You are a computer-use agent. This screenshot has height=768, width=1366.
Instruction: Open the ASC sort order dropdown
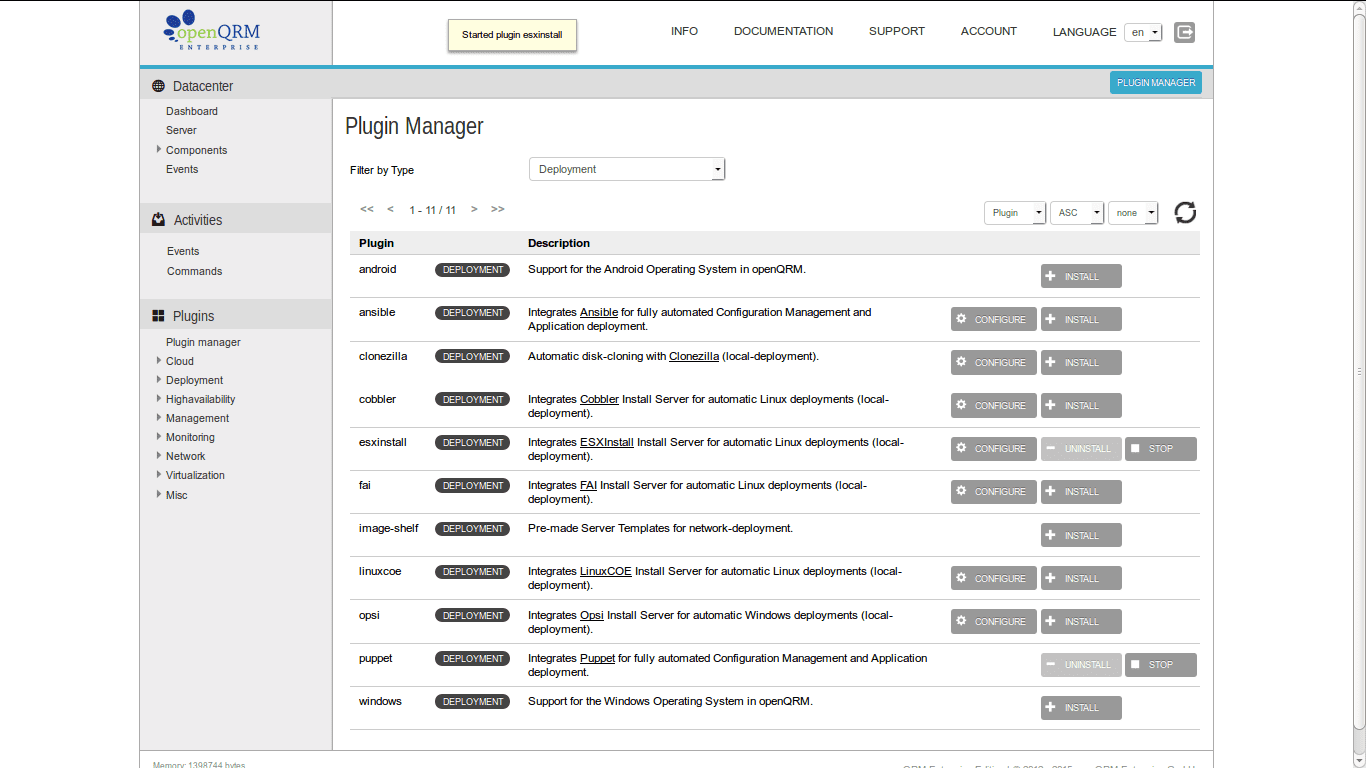coord(1077,212)
